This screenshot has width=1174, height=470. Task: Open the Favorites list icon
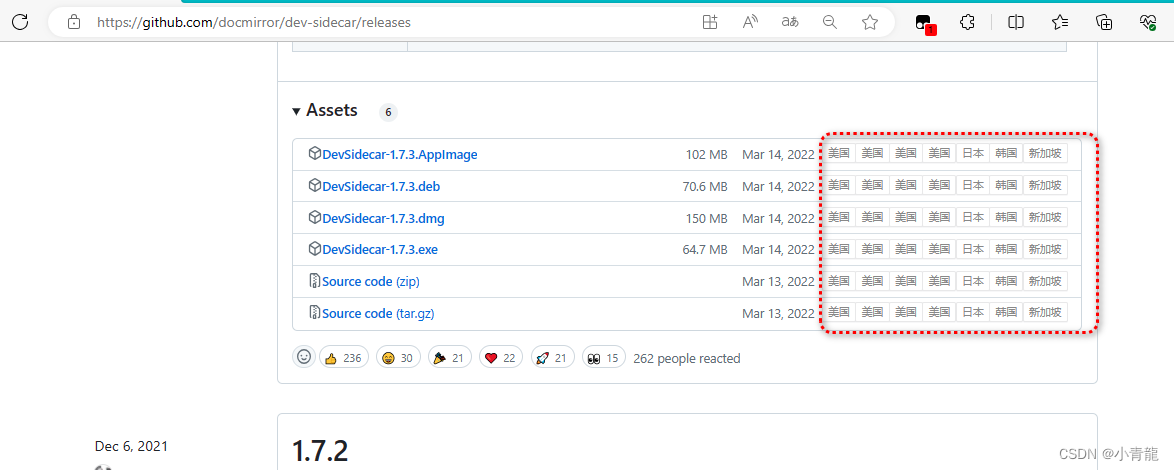tap(1060, 22)
